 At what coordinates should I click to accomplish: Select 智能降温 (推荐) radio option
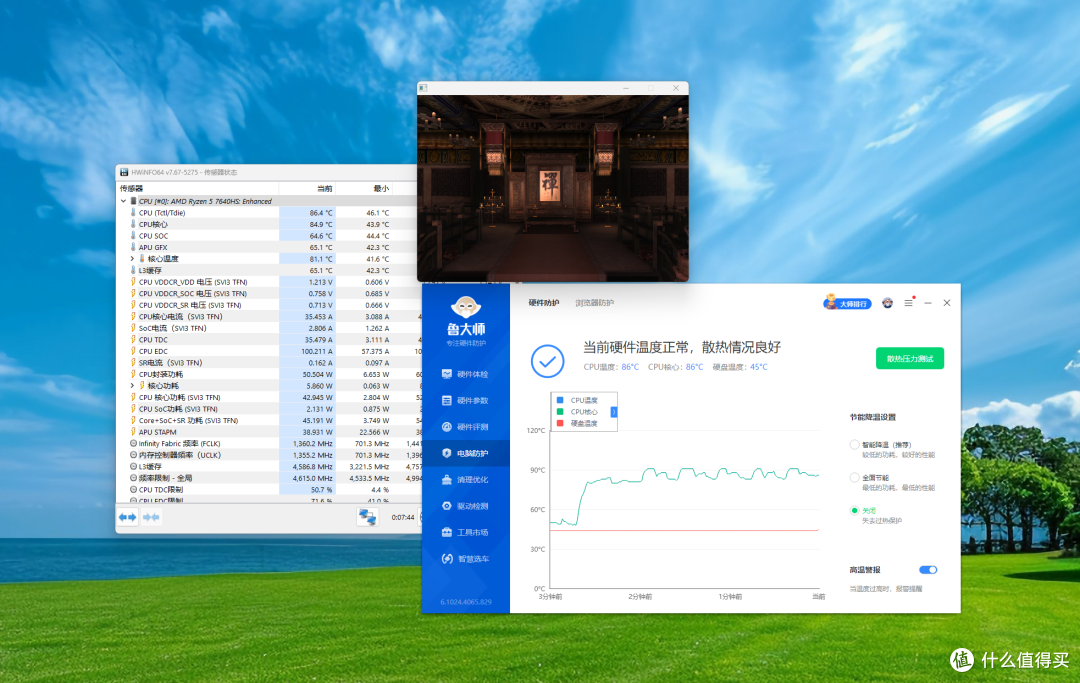tap(854, 445)
